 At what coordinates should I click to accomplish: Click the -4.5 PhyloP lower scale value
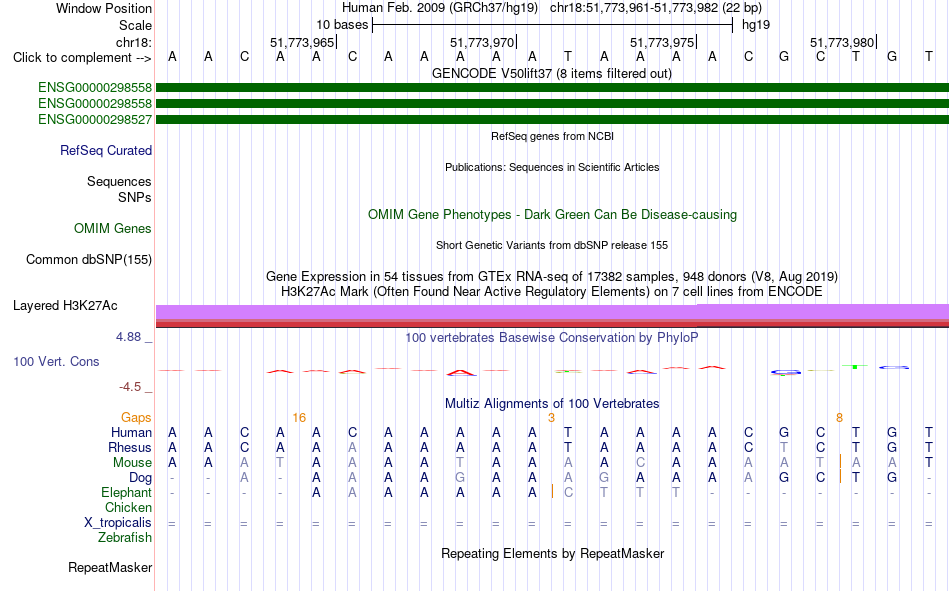tap(130, 387)
